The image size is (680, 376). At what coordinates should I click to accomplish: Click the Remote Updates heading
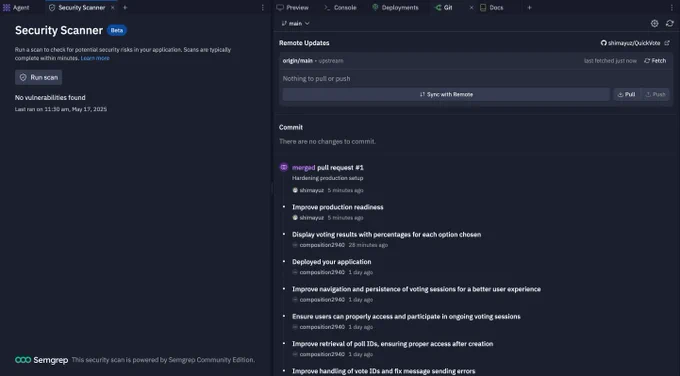(304, 43)
